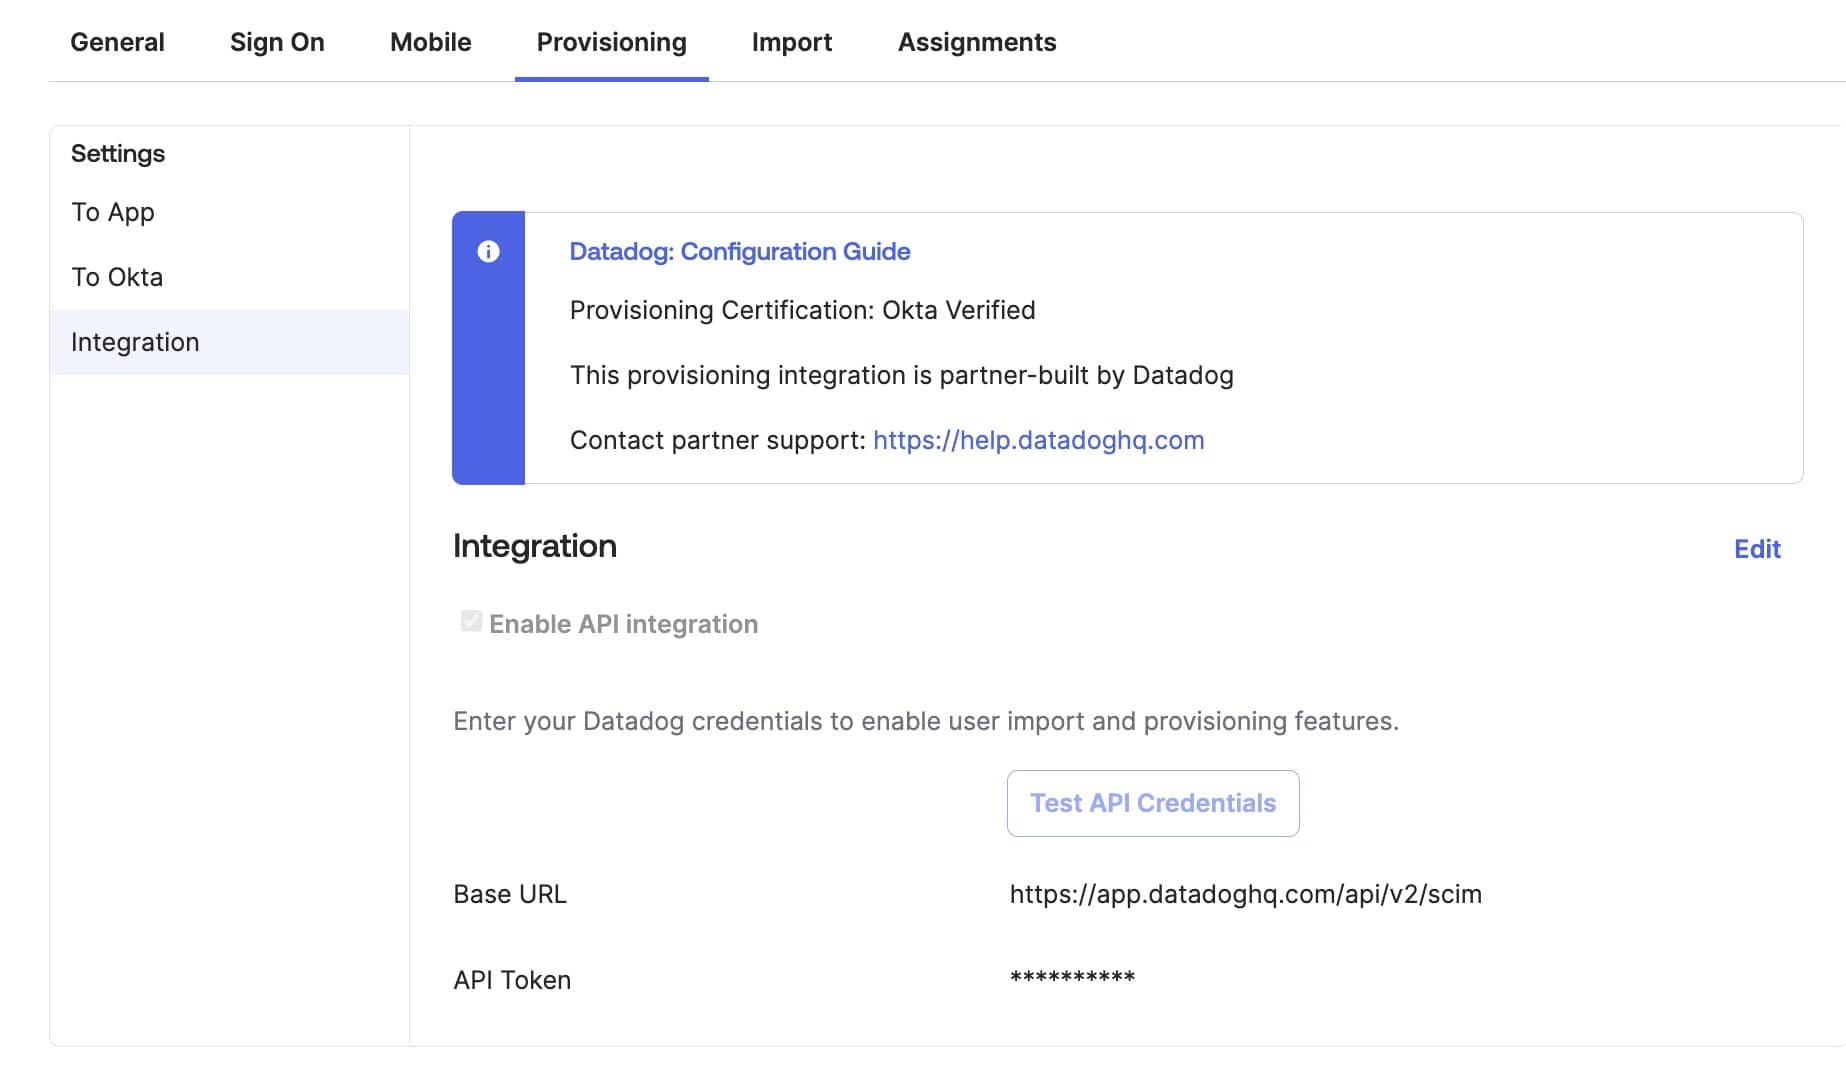The height and width of the screenshot is (1084, 1846).
Task: Open the Datadog: Configuration Guide link
Action: [x=739, y=251]
